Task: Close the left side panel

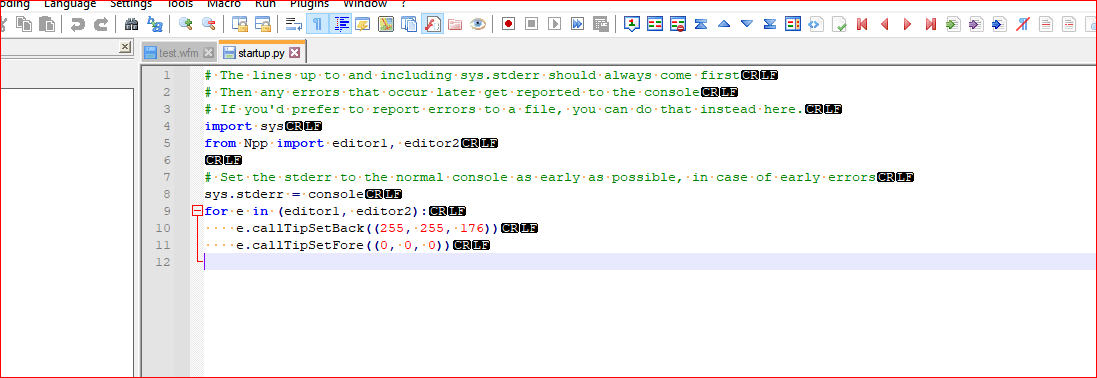Action: point(125,47)
